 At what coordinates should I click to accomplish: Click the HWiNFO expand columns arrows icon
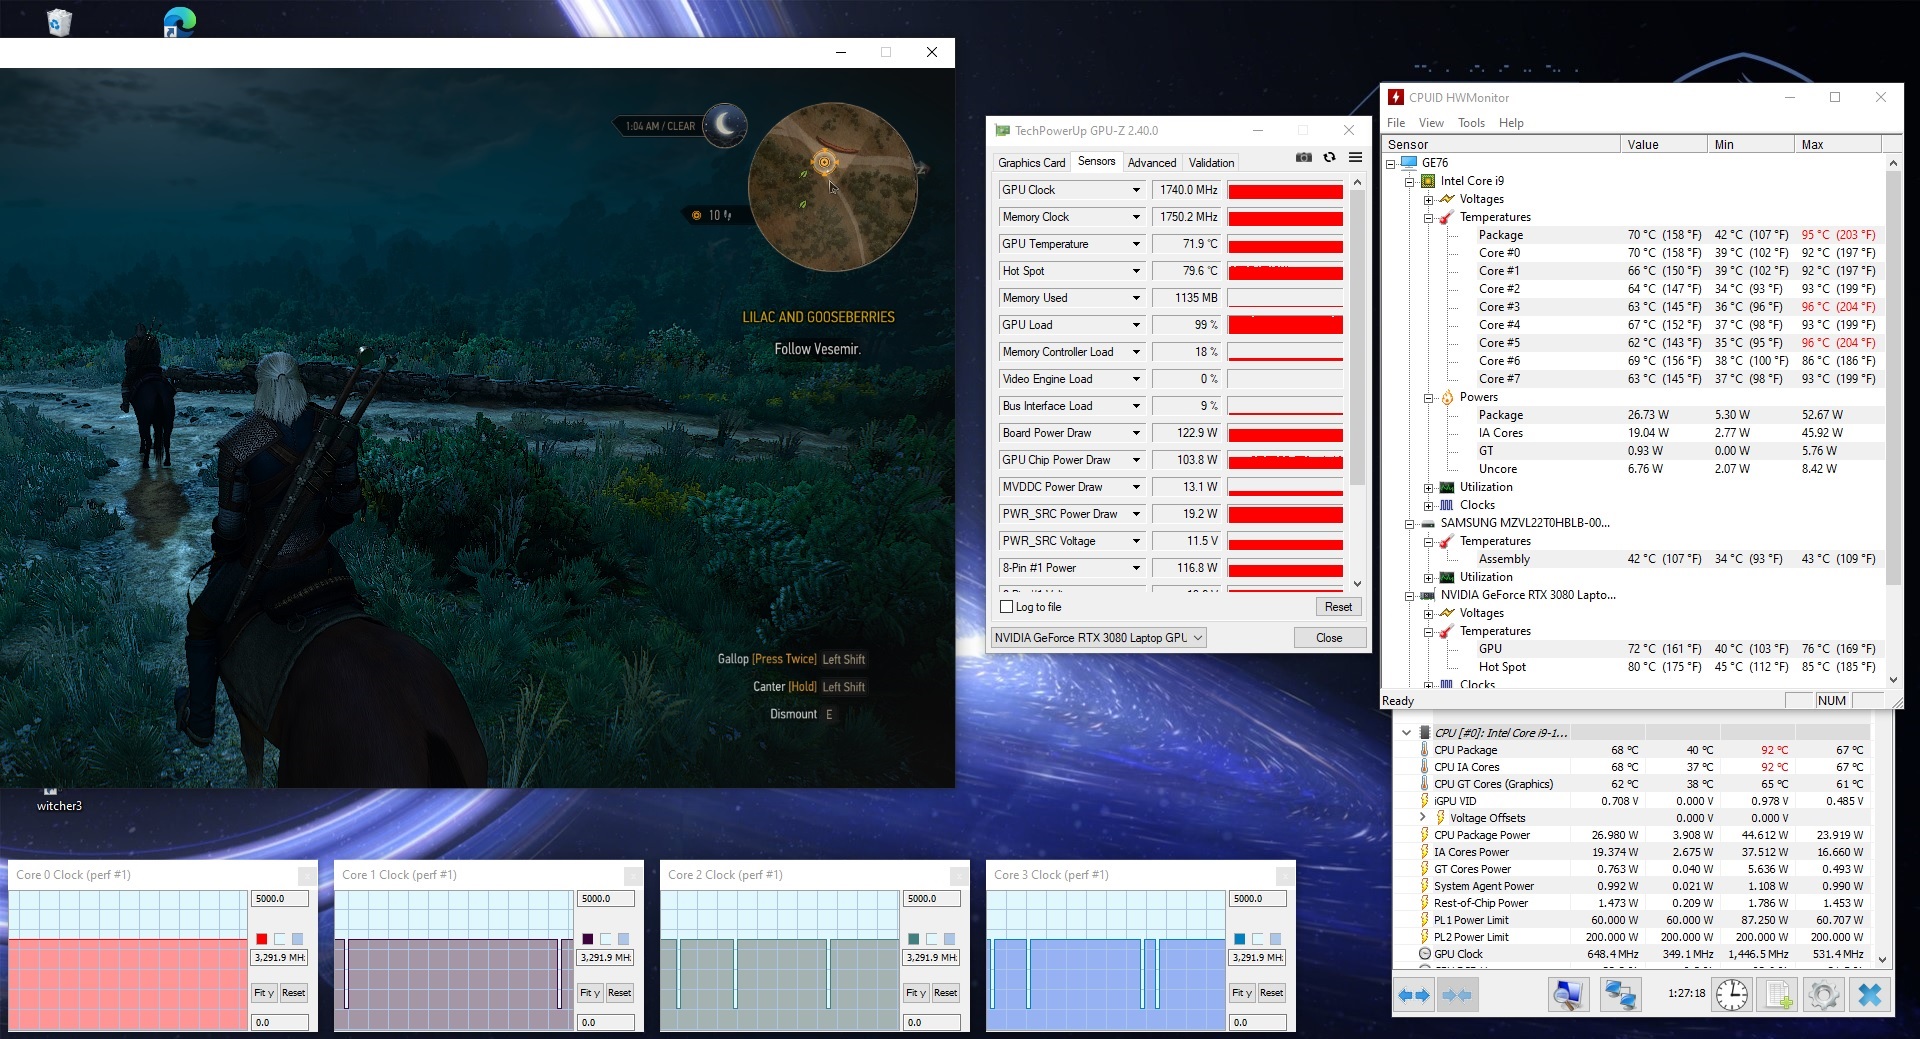click(1414, 995)
